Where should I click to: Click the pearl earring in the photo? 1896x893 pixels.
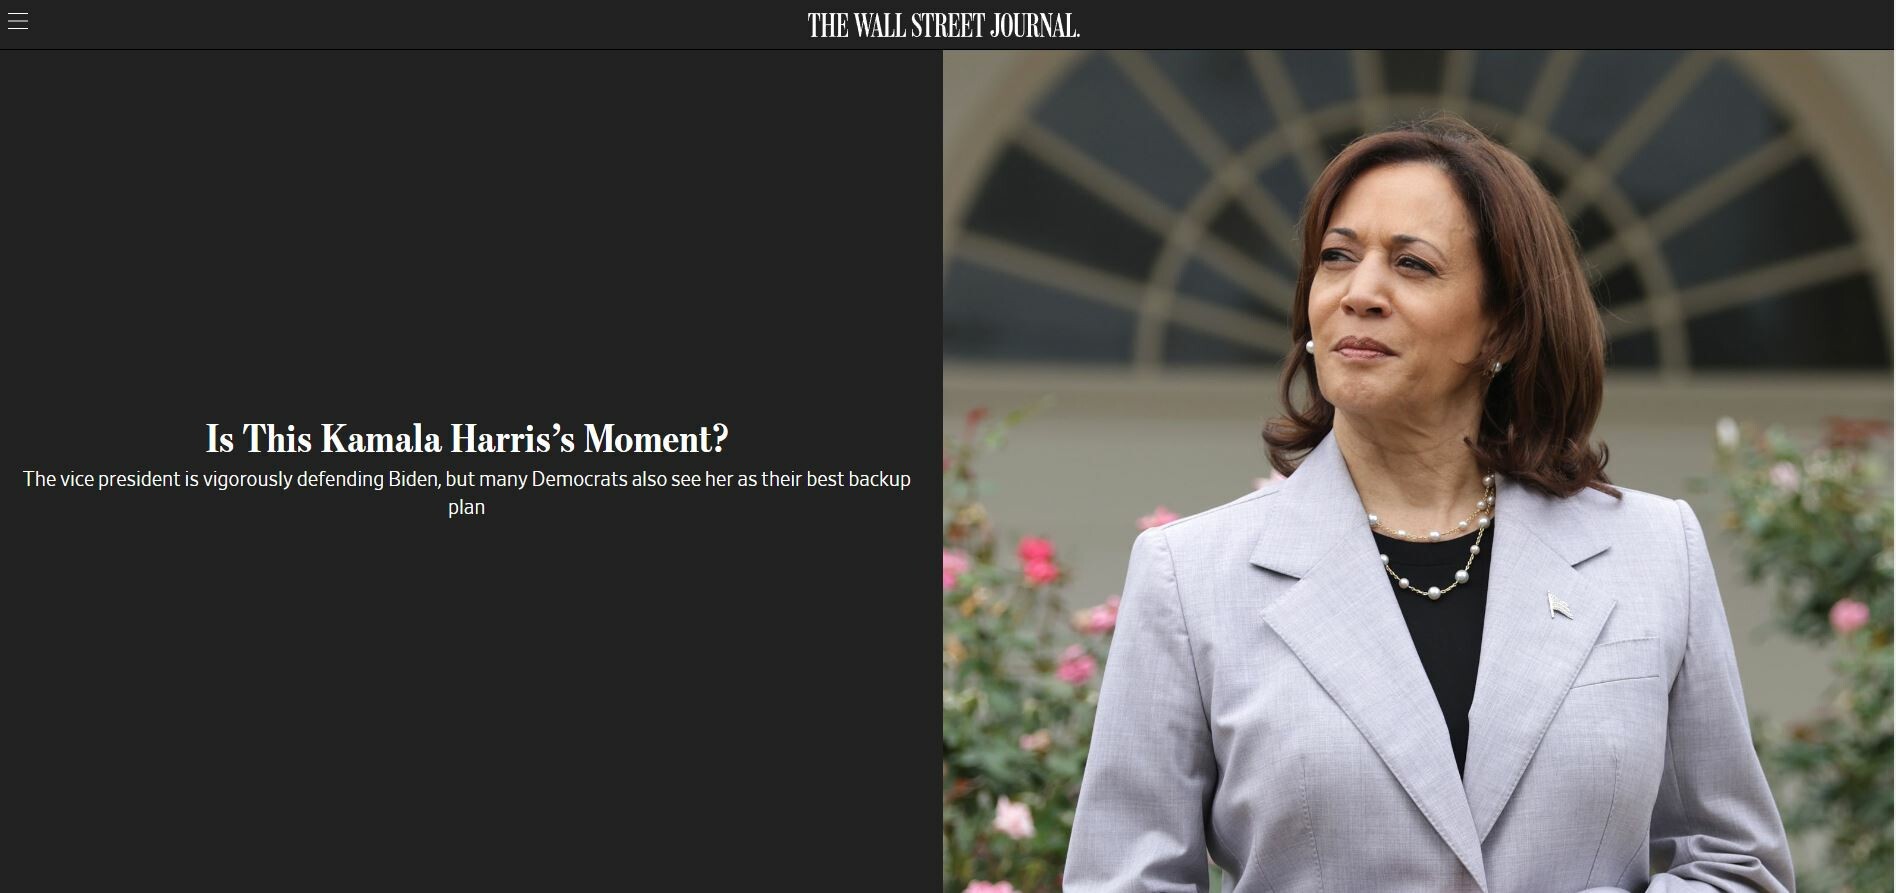pos(1309,346)
